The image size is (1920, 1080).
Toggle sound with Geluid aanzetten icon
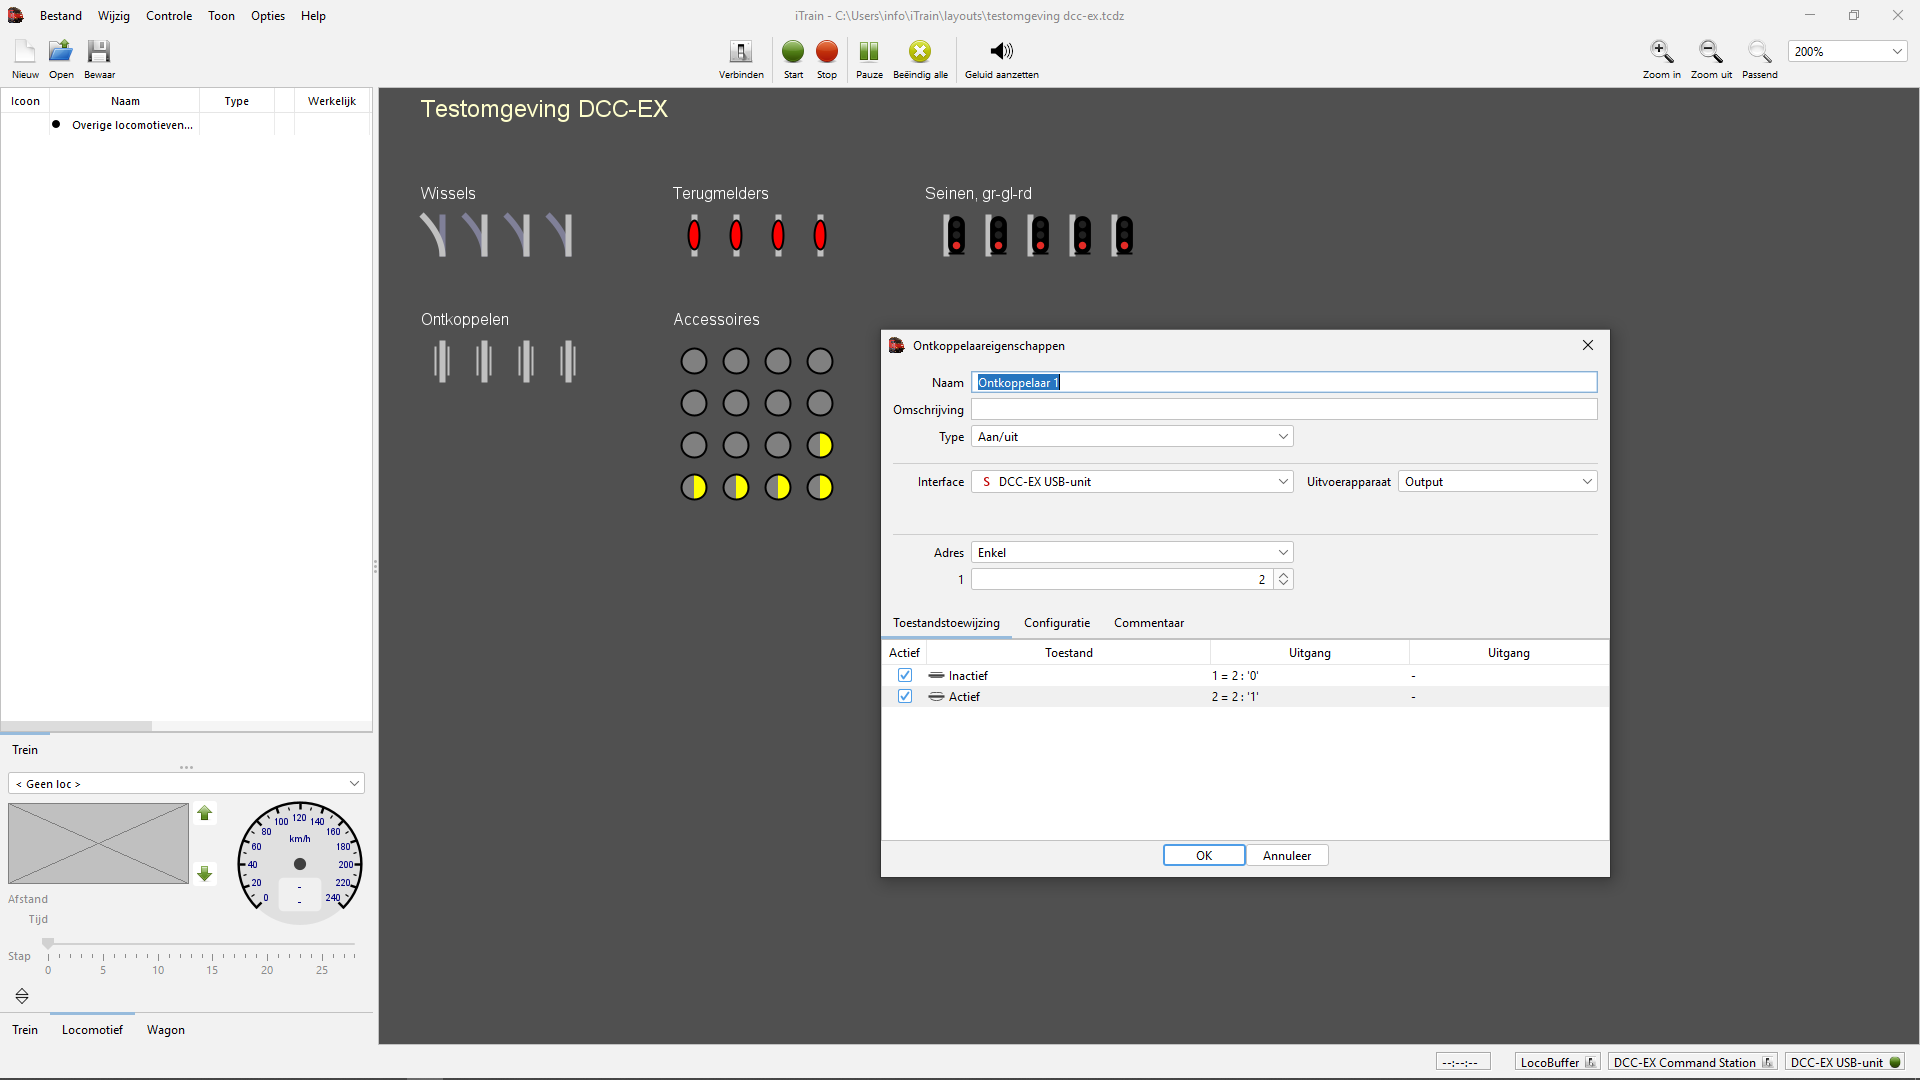click(1001, 52)
